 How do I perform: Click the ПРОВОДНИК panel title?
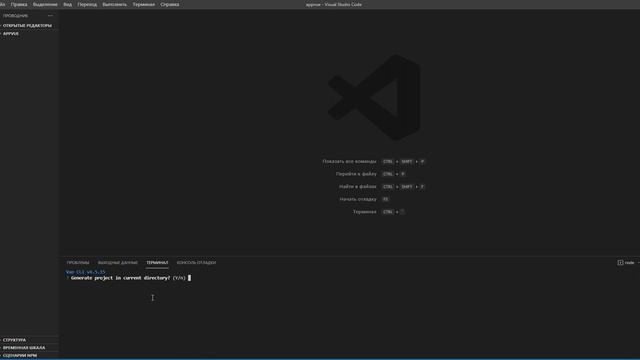(16, 16)
